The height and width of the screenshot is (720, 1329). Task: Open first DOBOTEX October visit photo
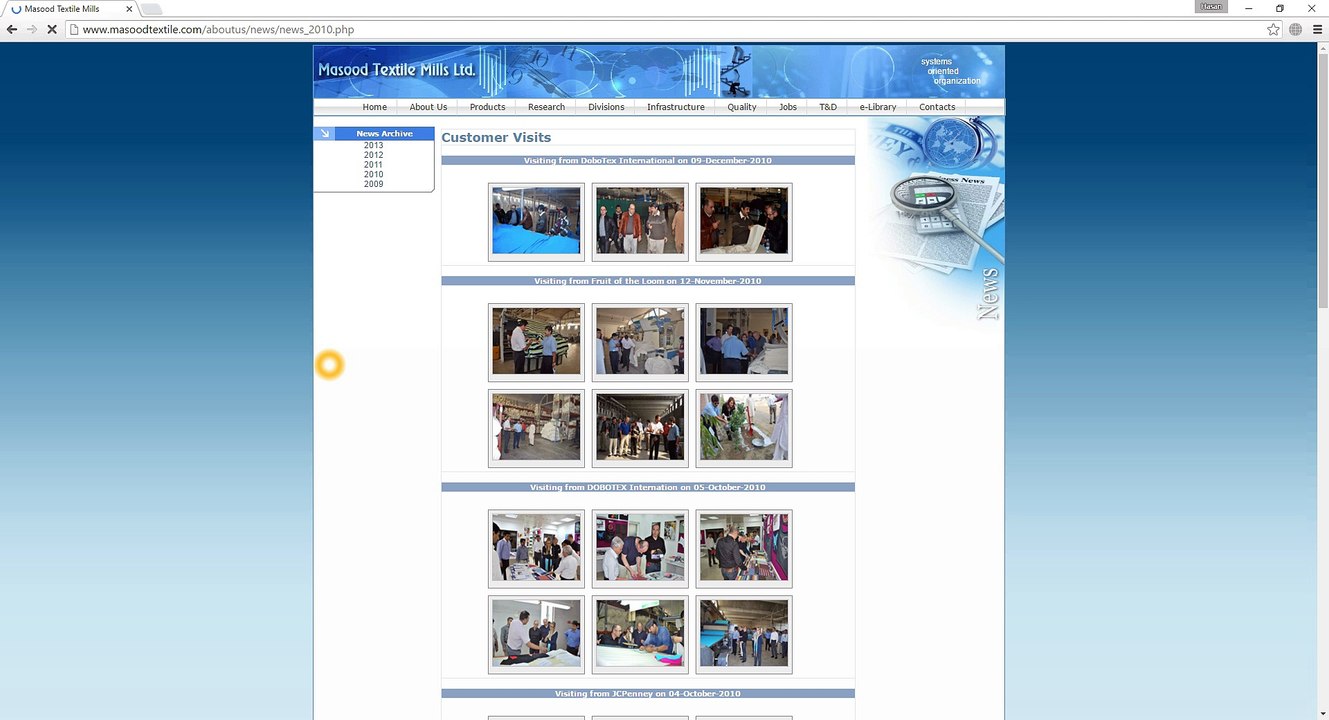point(536,548)
